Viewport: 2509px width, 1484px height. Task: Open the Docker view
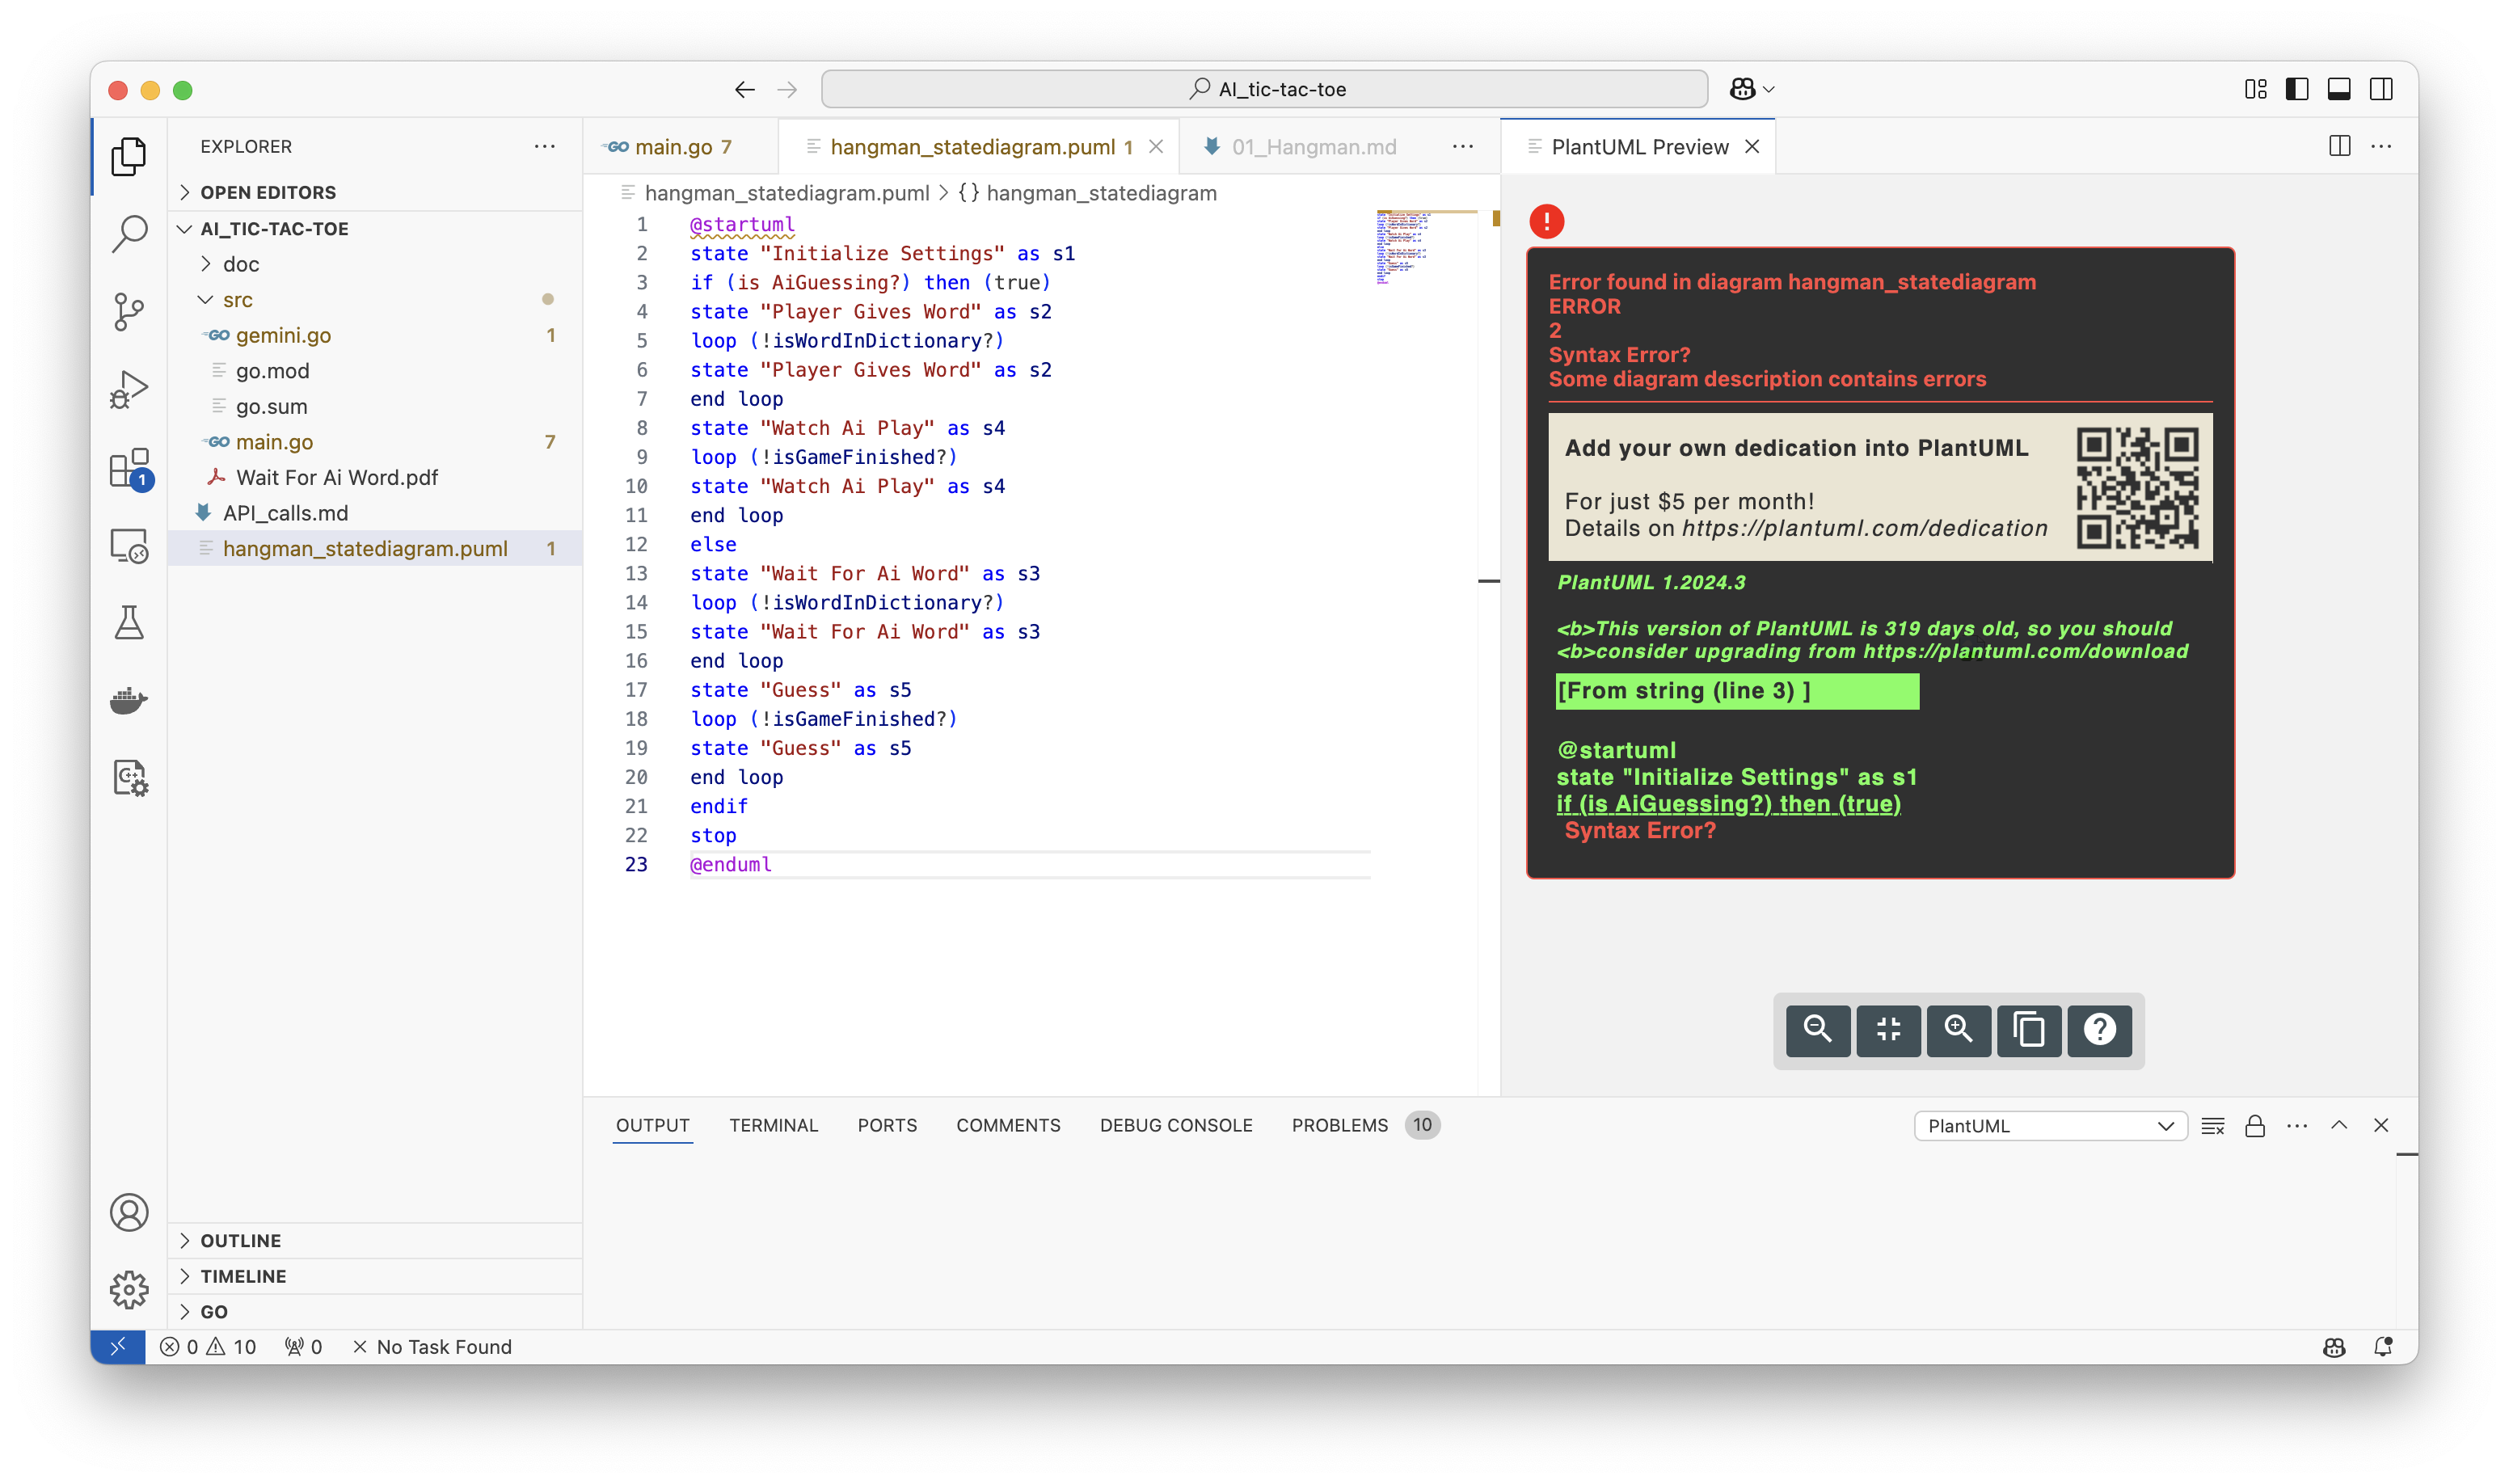click(129, 701)
